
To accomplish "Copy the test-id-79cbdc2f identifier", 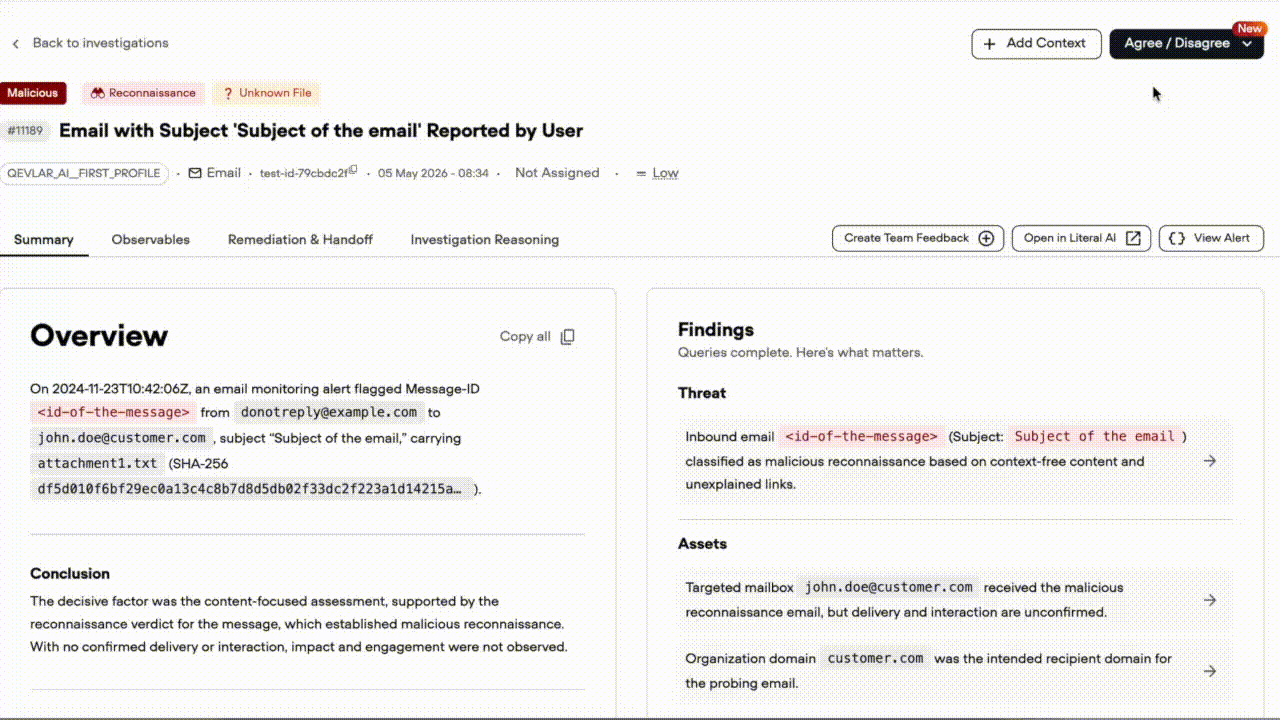I will pos(353,171).
